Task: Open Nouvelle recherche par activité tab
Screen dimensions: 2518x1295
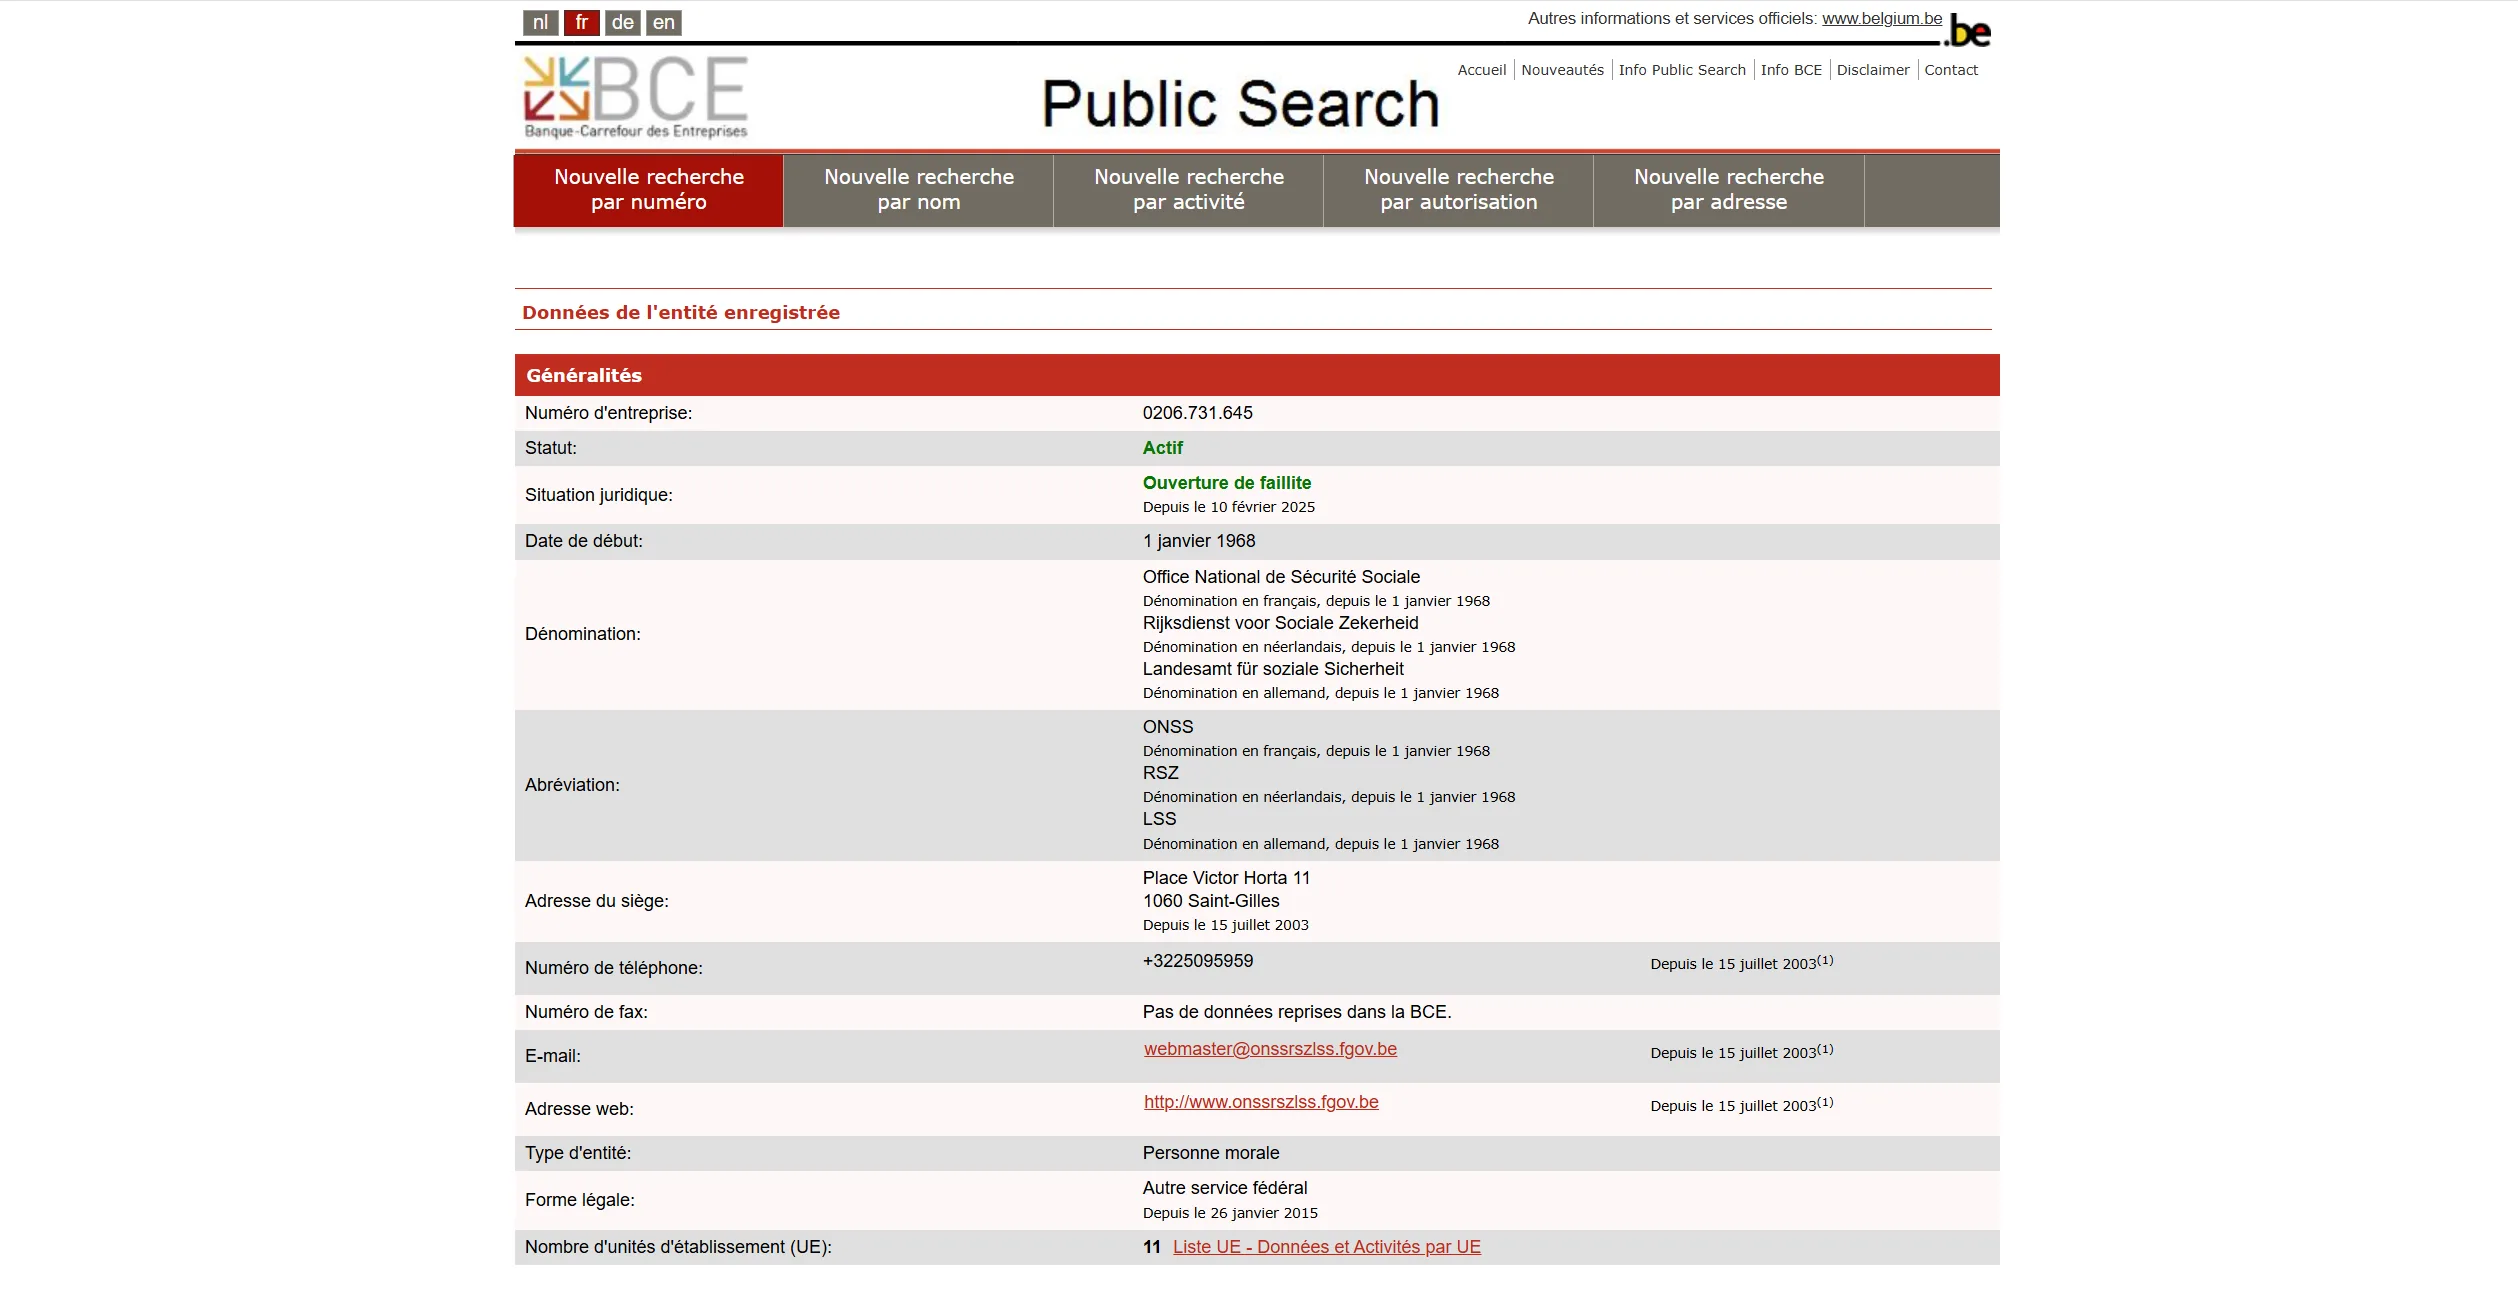Action: (x=1188, y=189)
